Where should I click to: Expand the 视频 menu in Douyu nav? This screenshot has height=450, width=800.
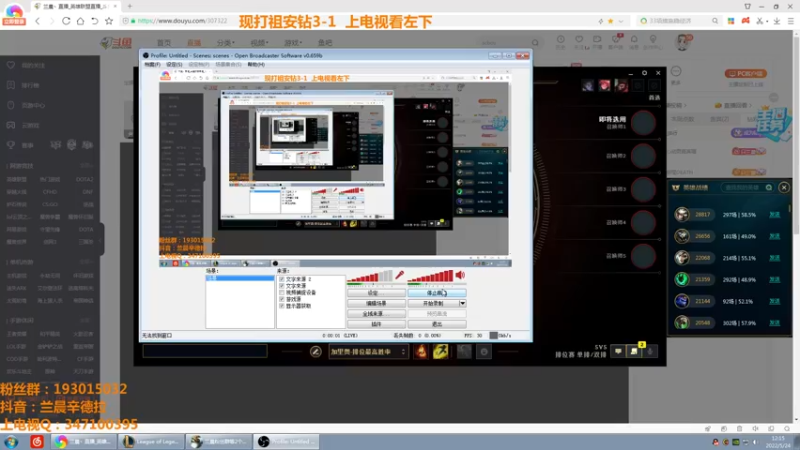pyautogui.click(x=259, y=43)
